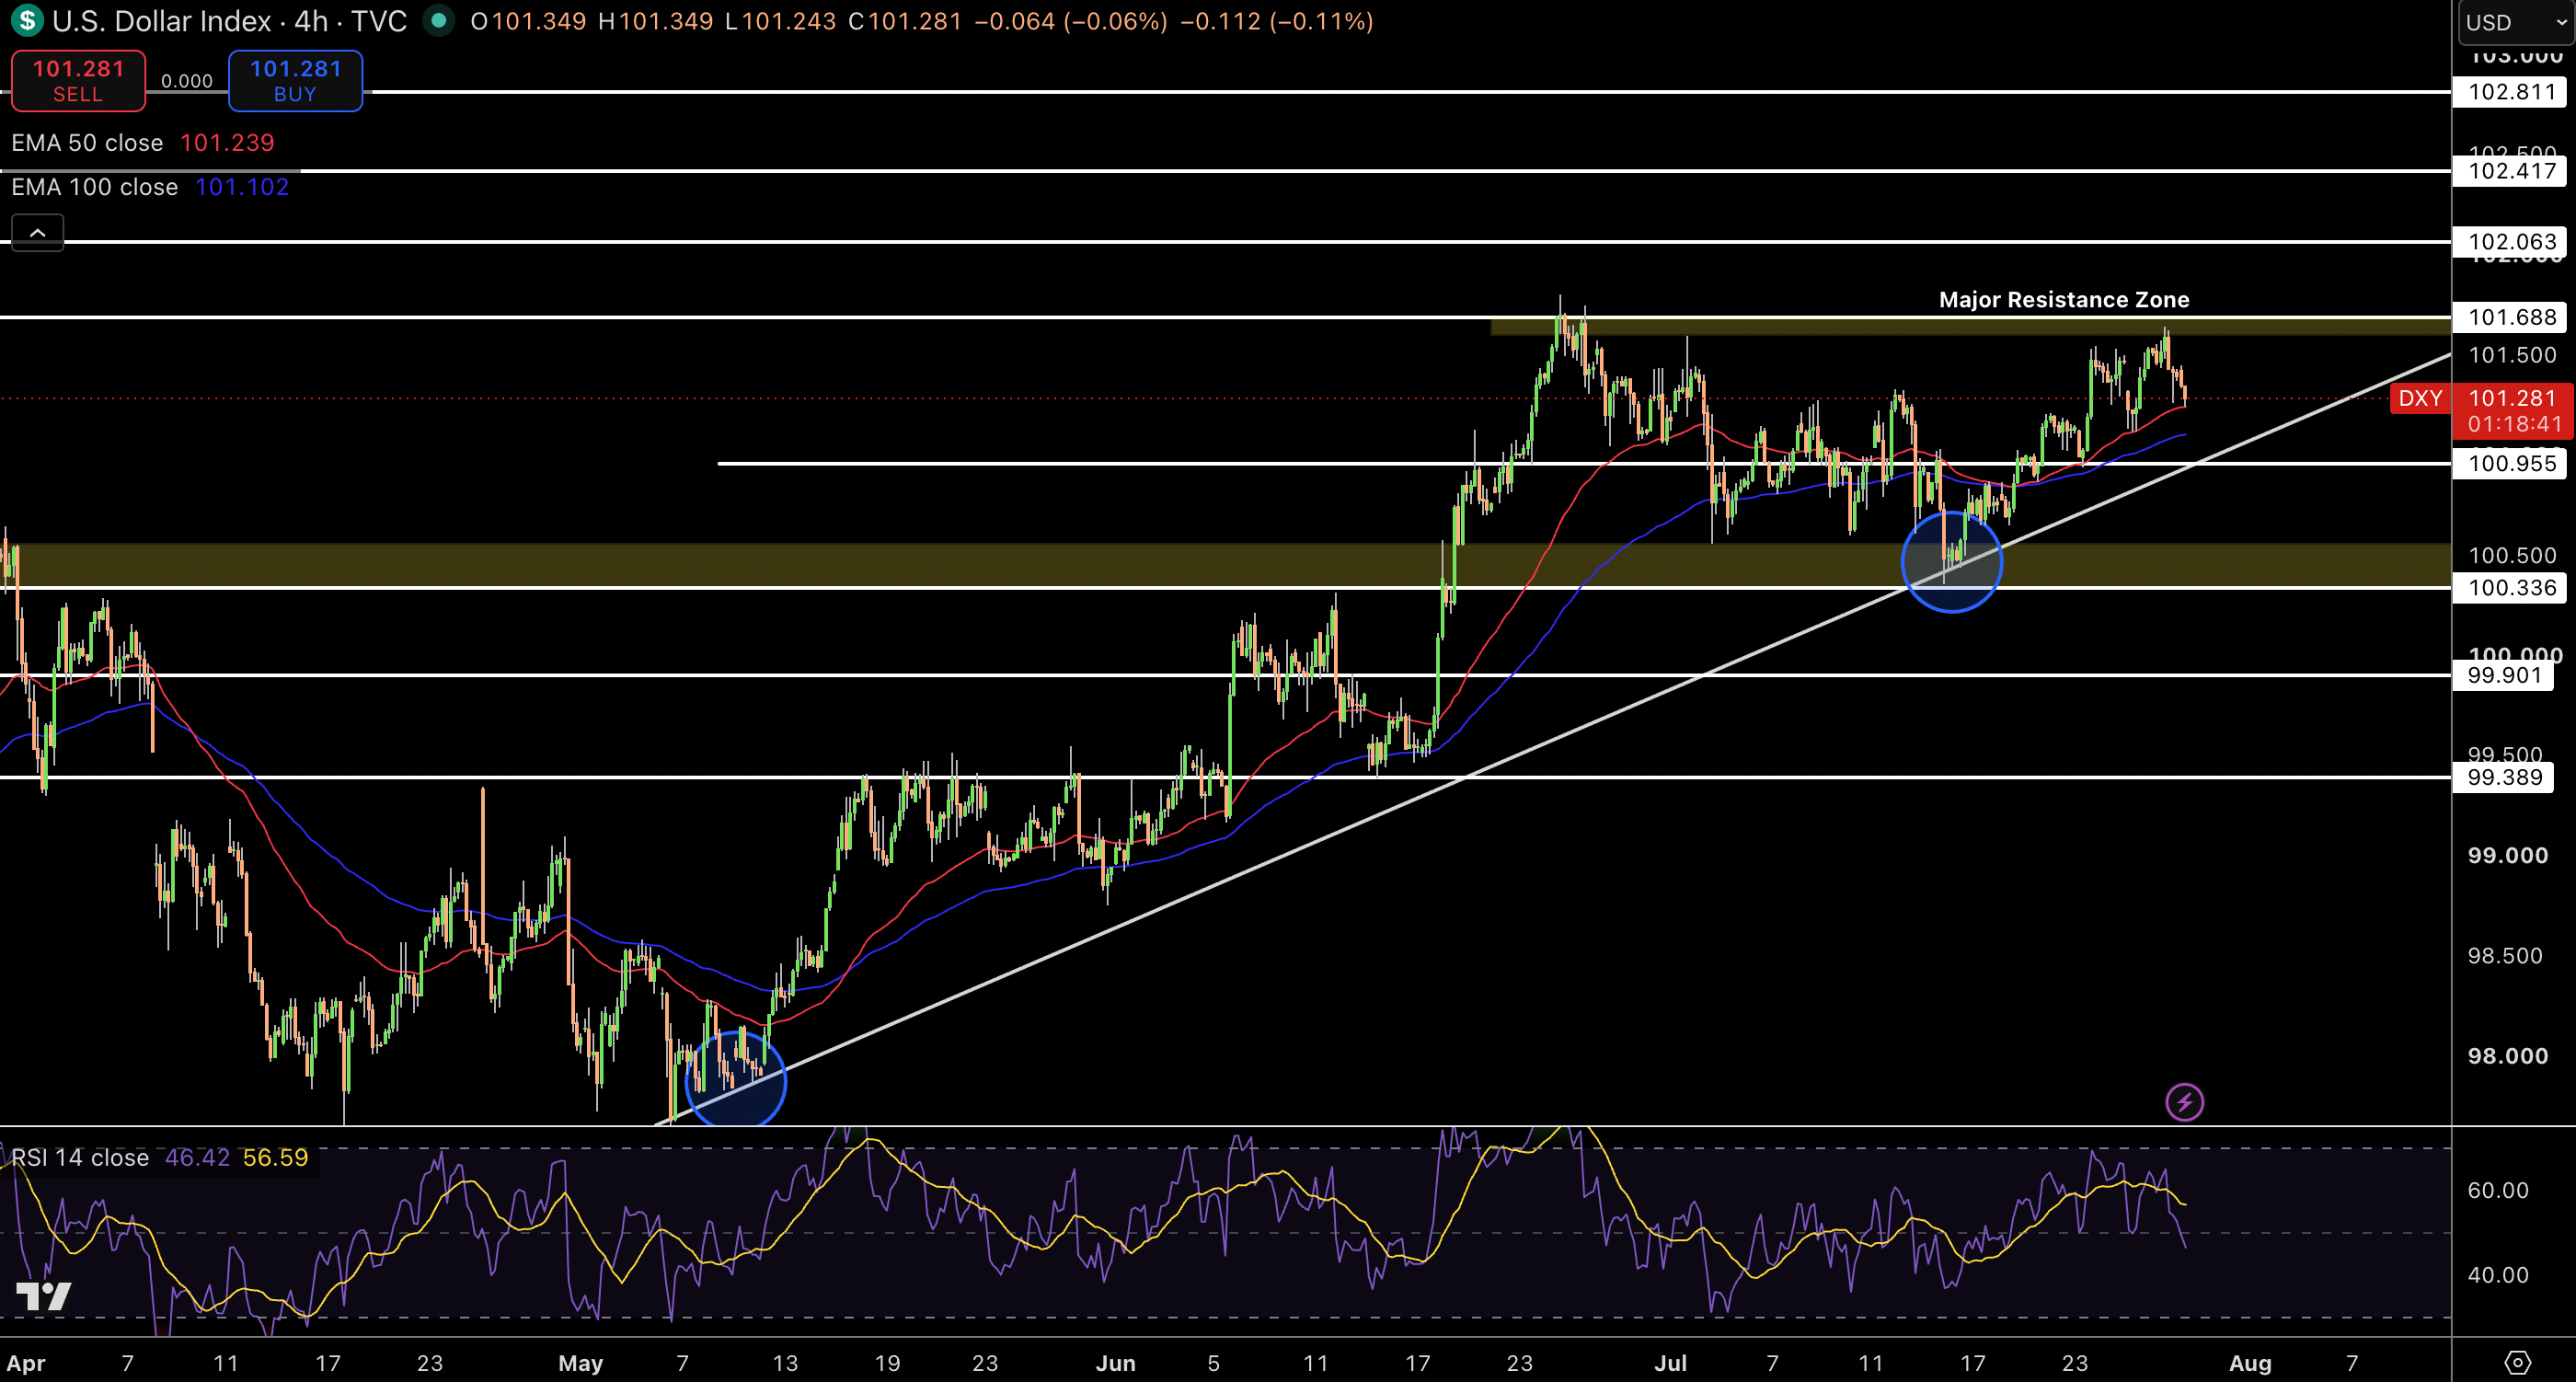This screenshot has width=2576, height=1382.
Task: Click the 100.336 price level label
Action: coord(2511,587)
